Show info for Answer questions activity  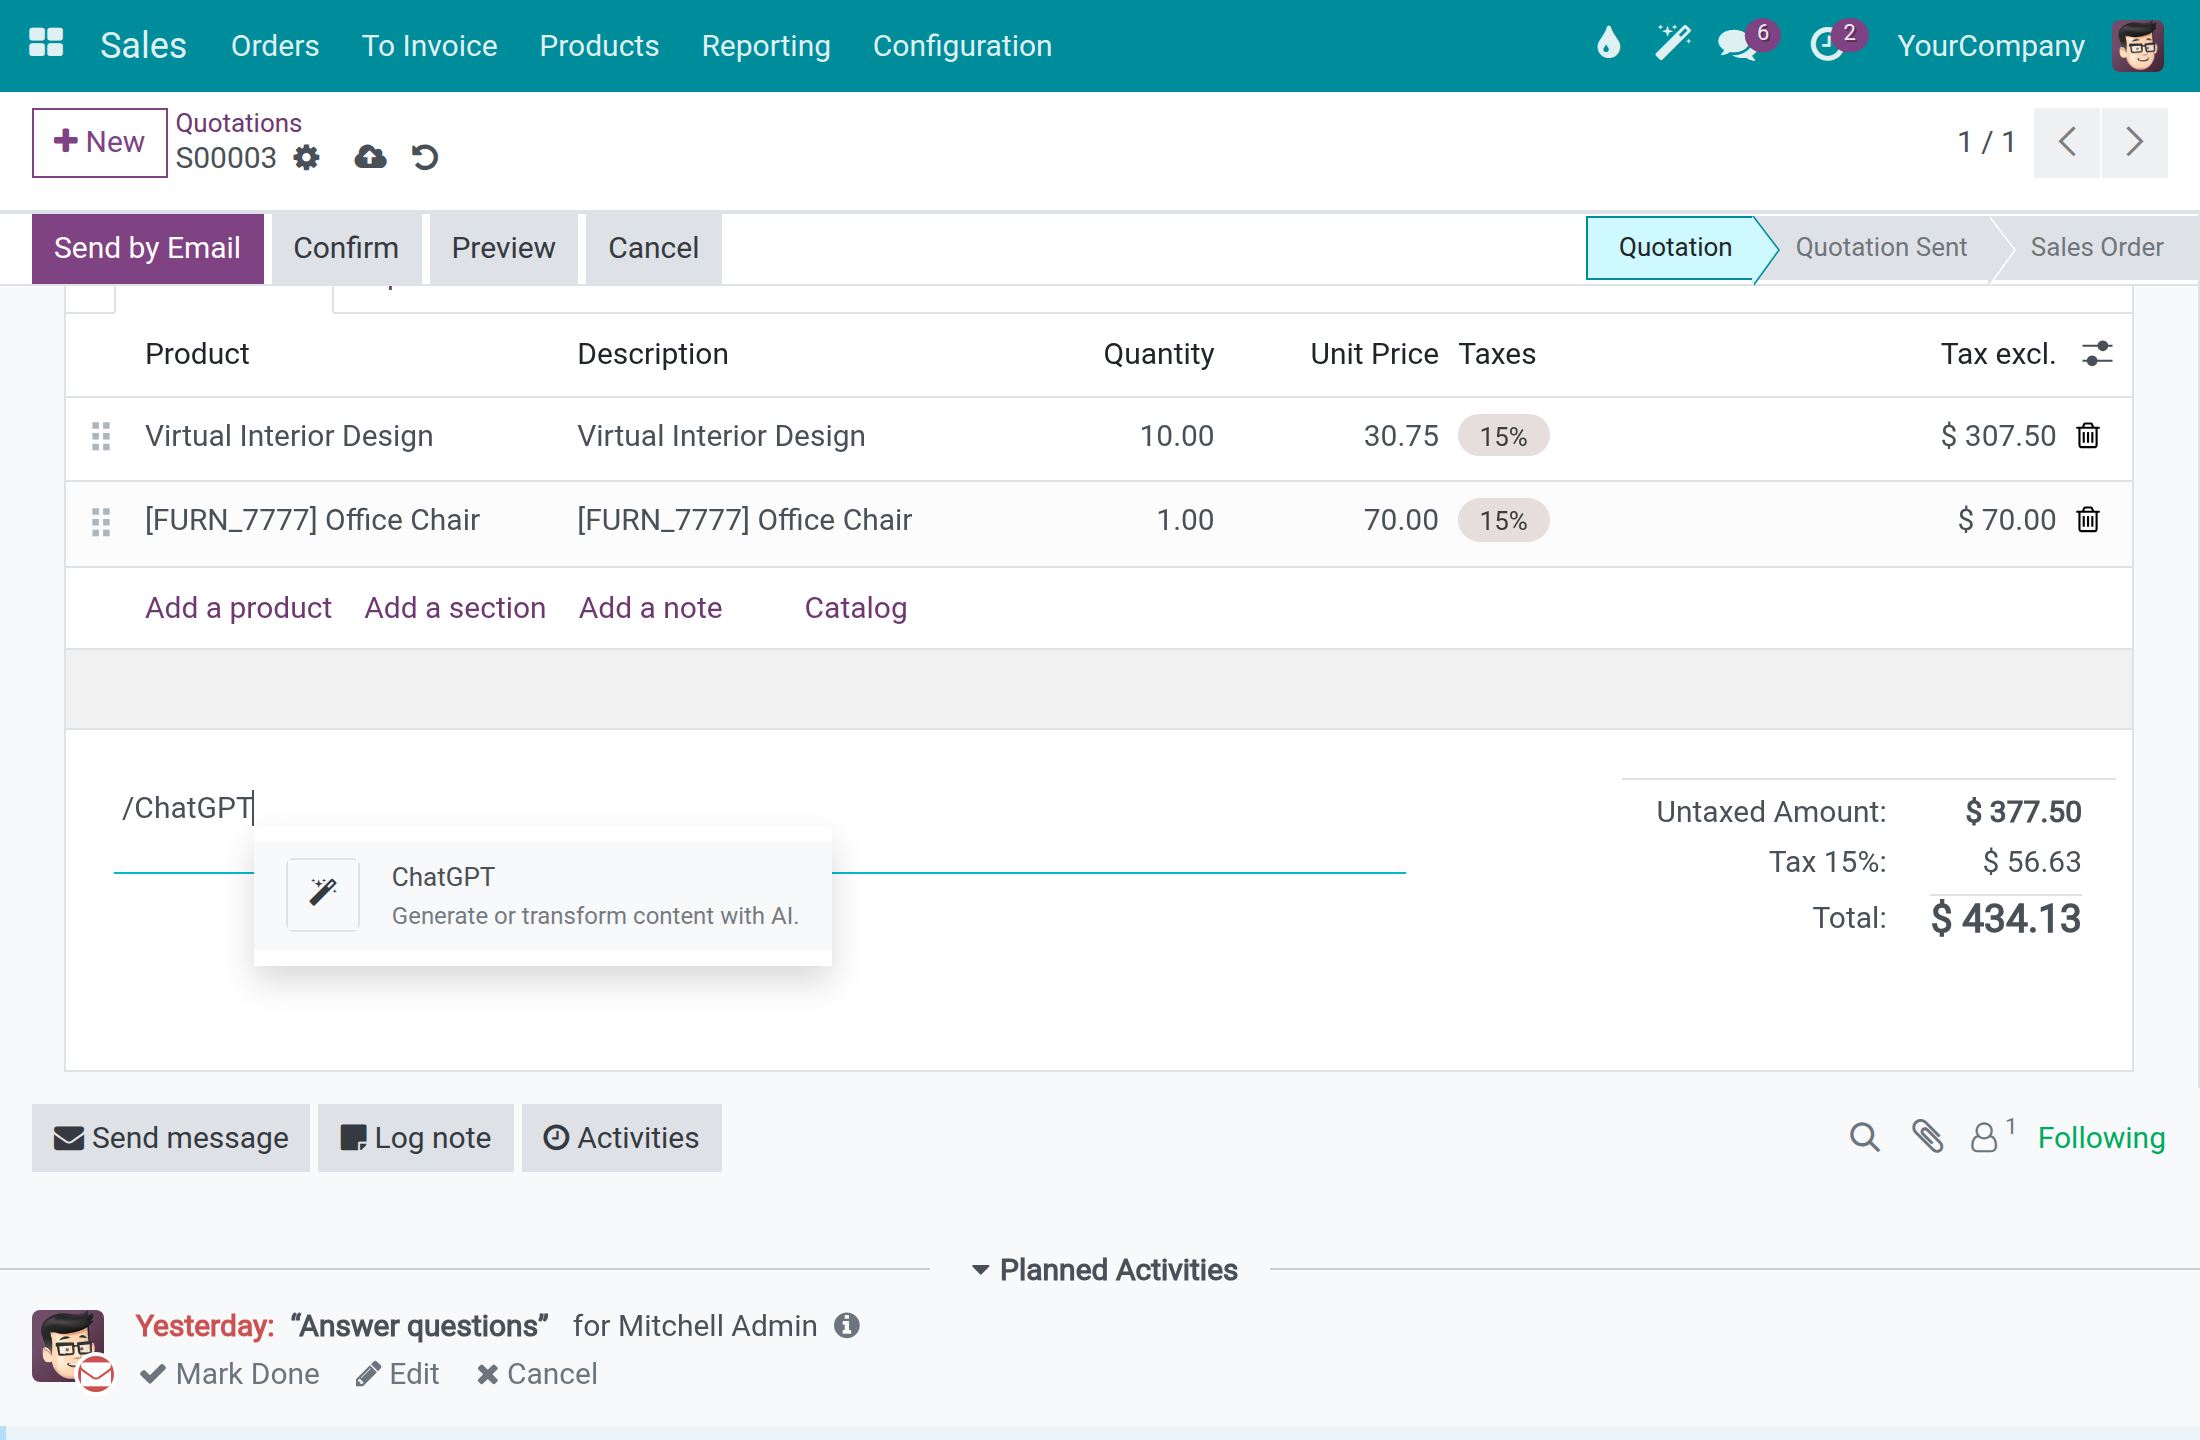click(847, 1326)
